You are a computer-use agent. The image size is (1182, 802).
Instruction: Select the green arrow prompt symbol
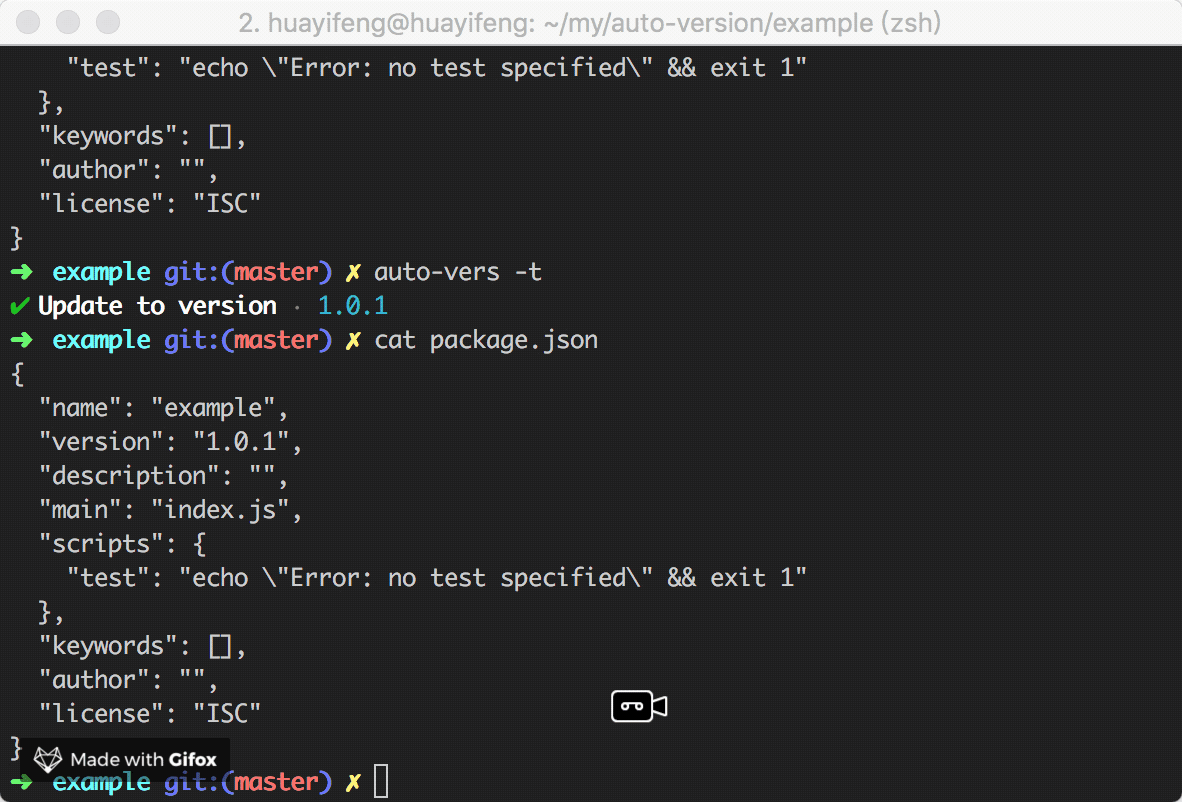tap(21, 271)
